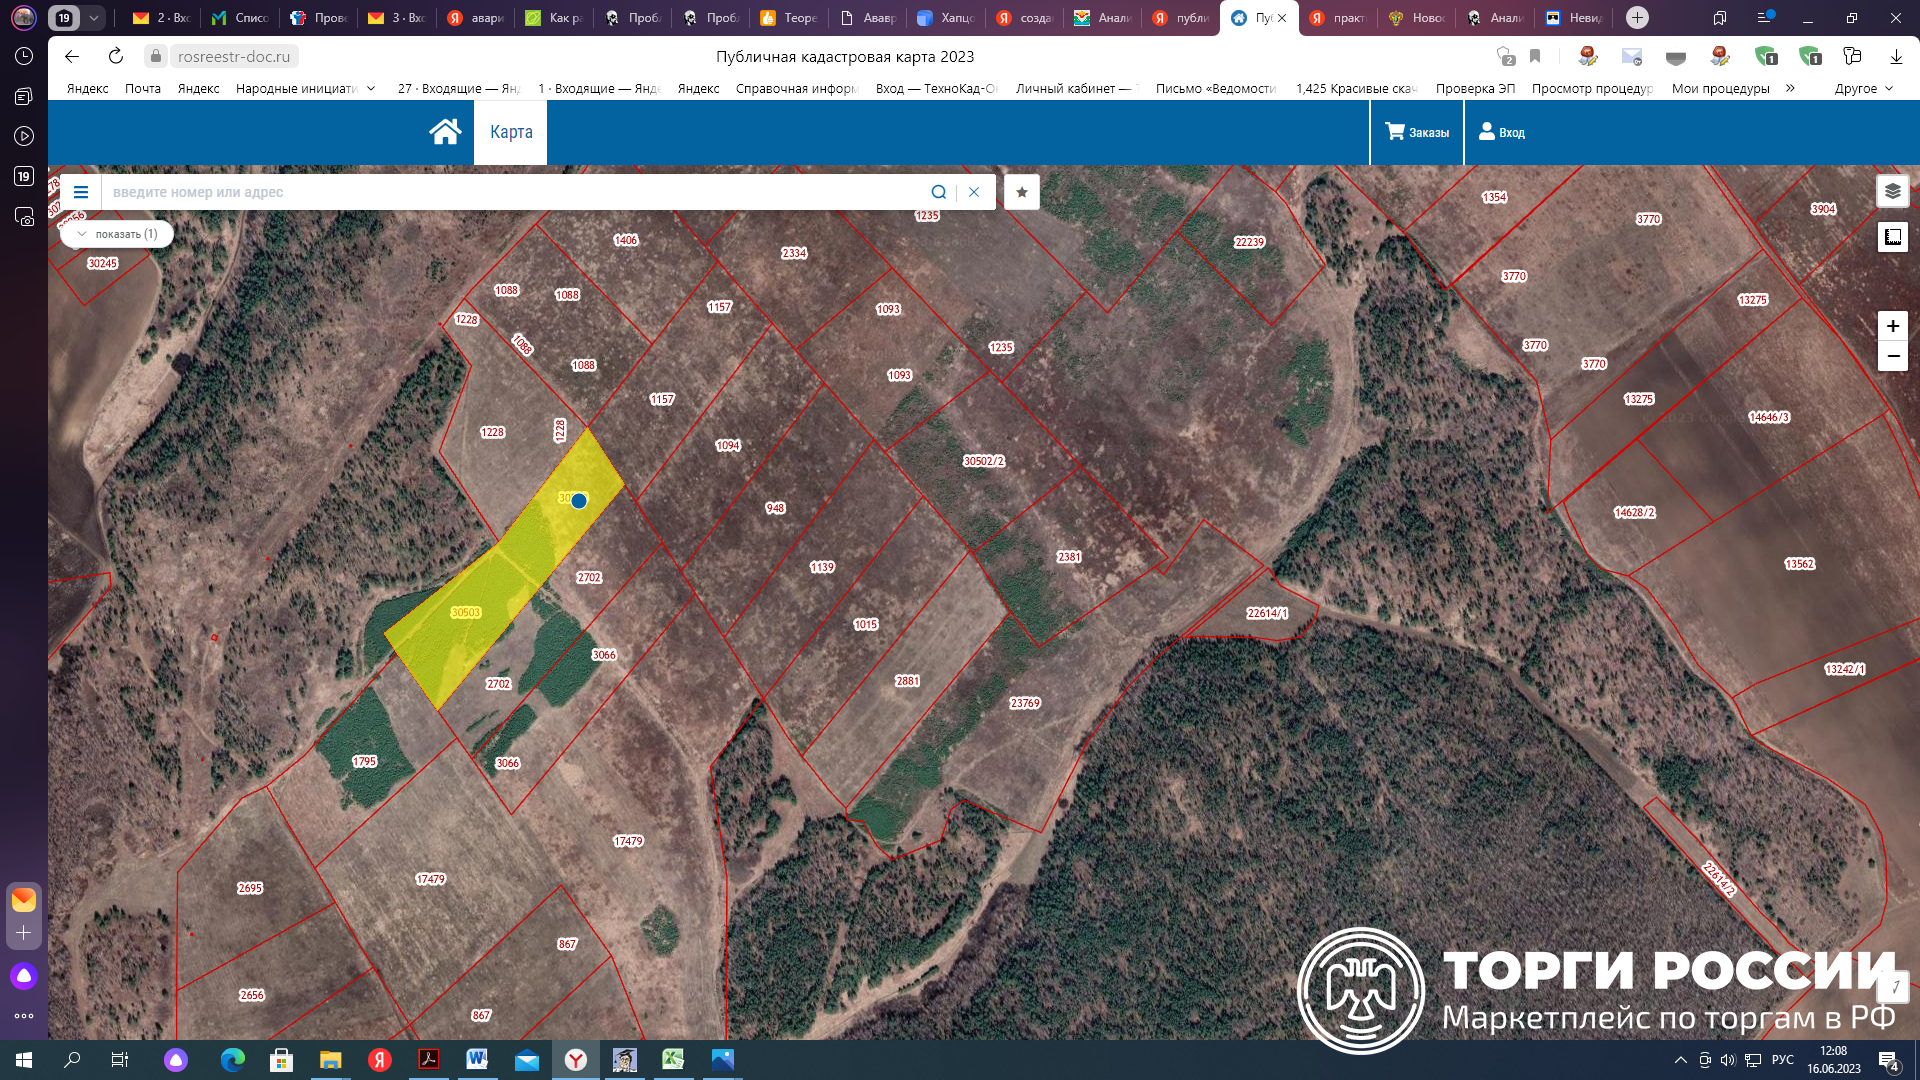The height and width of the screenshot is (1080, 1920).
Task: Switch to the Теоре browser tab
Action: (x=788, y=18)
